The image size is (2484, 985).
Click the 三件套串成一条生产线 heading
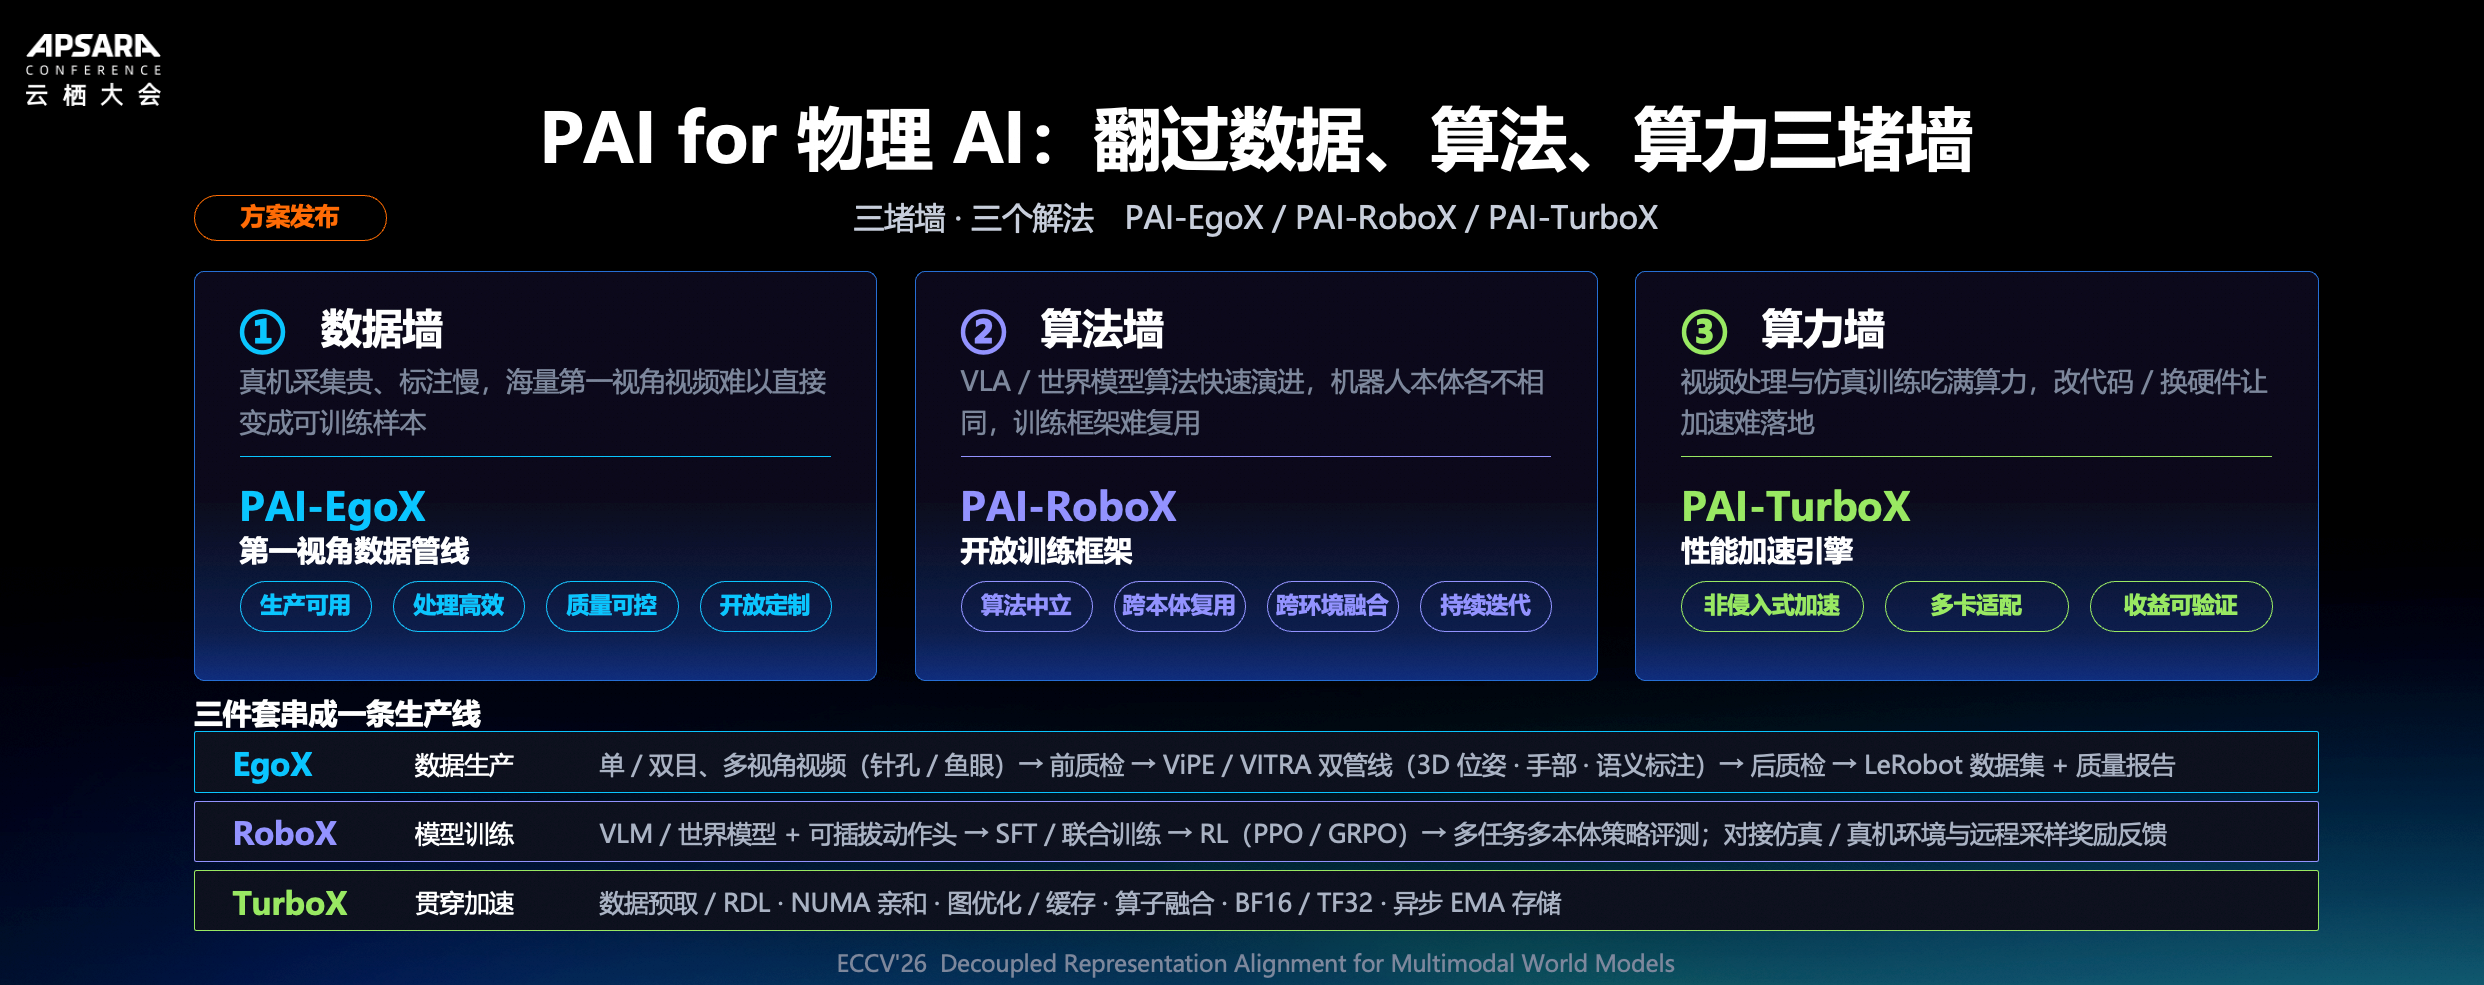click(337, 714)
